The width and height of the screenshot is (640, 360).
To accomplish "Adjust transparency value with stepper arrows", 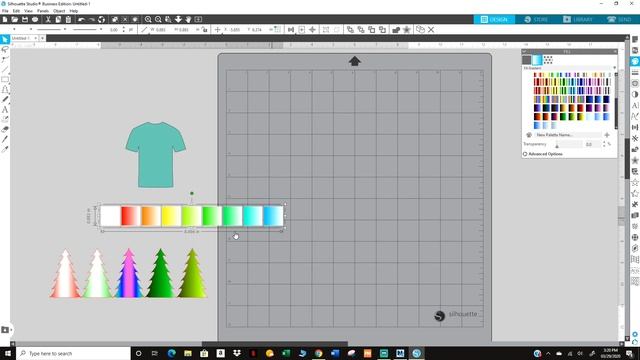I will pyautogui.click(x=604, y=144).
